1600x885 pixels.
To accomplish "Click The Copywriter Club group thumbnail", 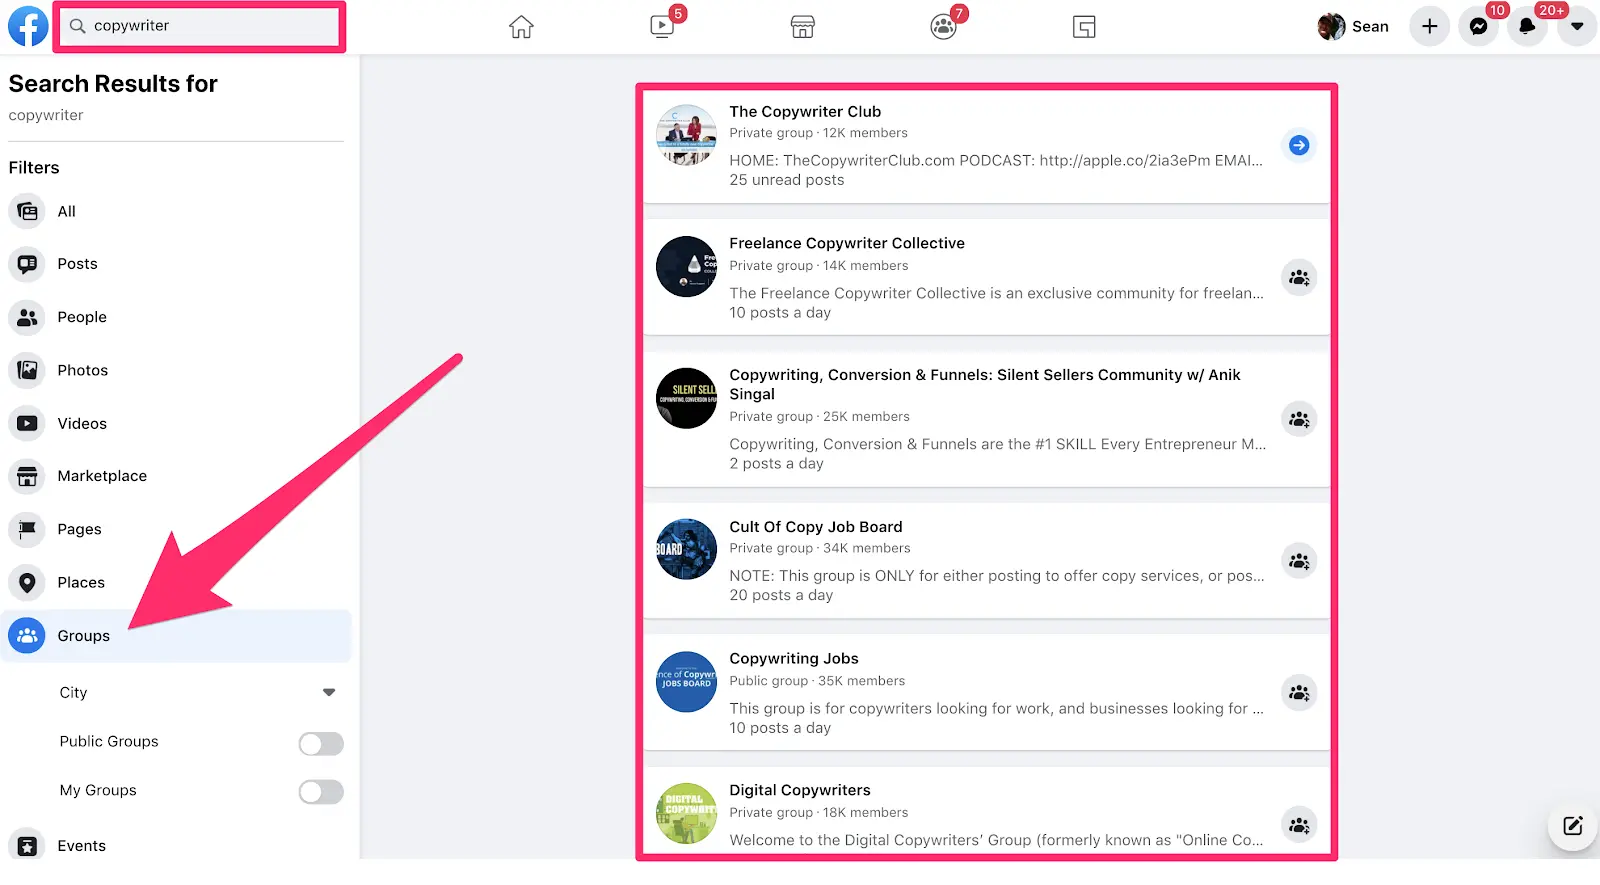I will click(x=686, y=135).
